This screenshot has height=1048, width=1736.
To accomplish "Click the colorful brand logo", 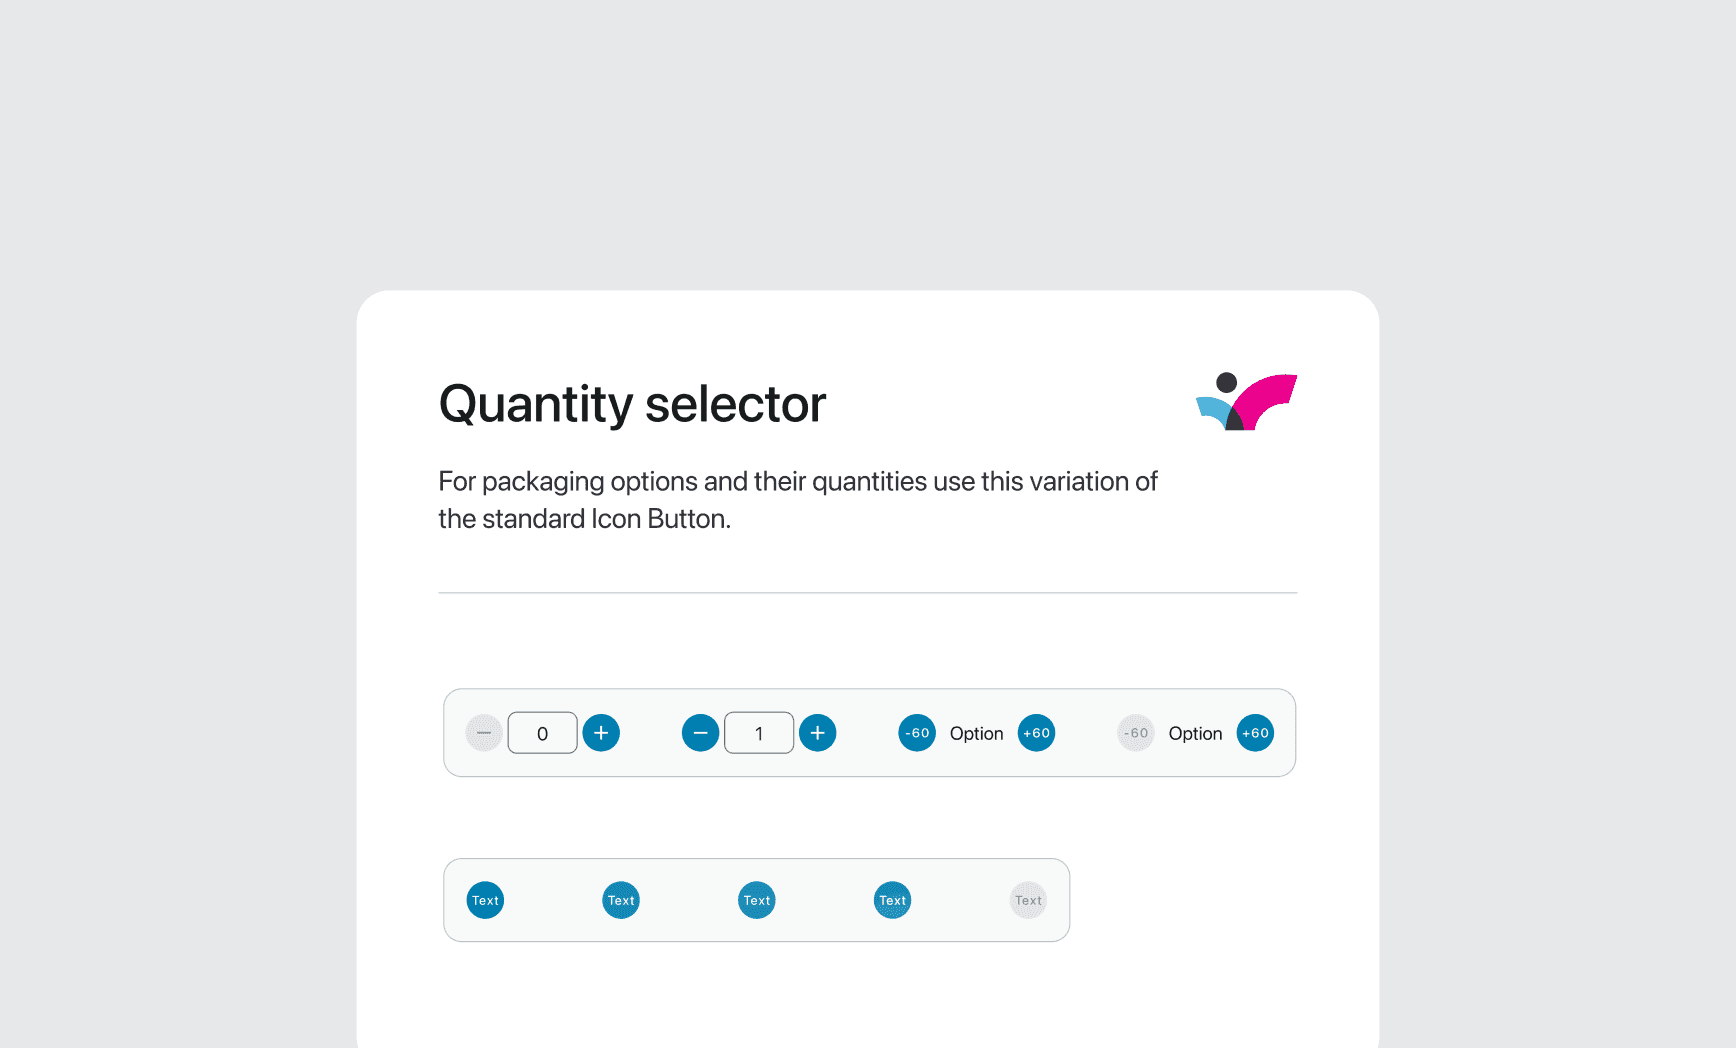I will click(1247, 402).
